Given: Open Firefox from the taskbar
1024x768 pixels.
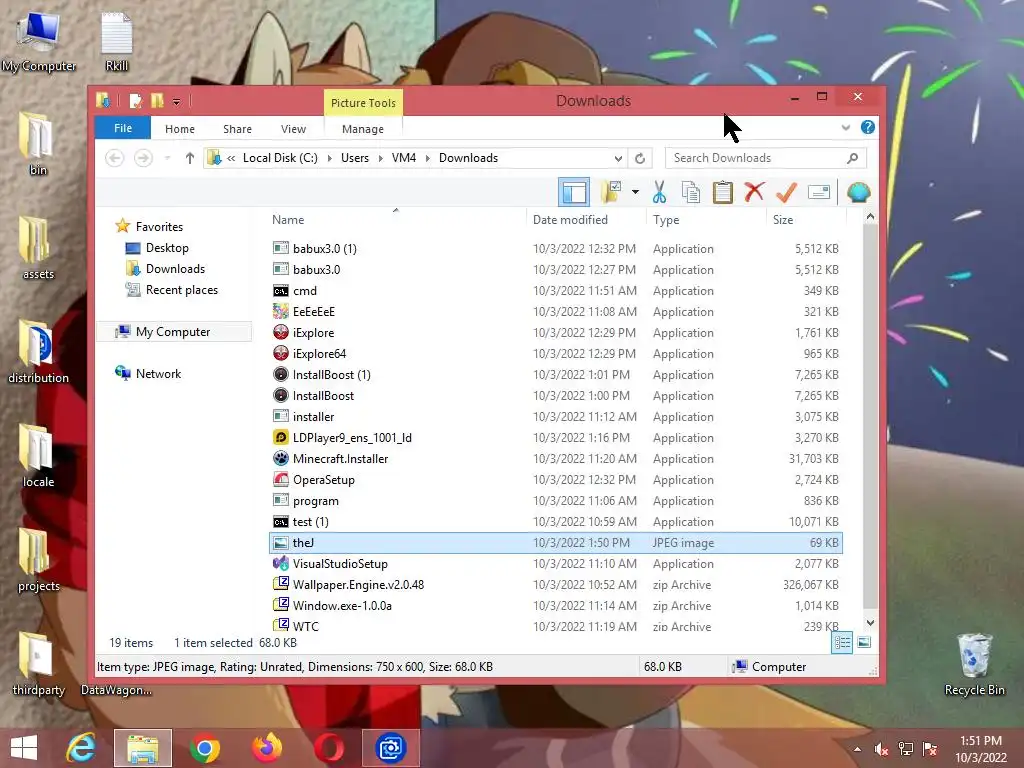Looking at the screenshot, I should point(267,748).
